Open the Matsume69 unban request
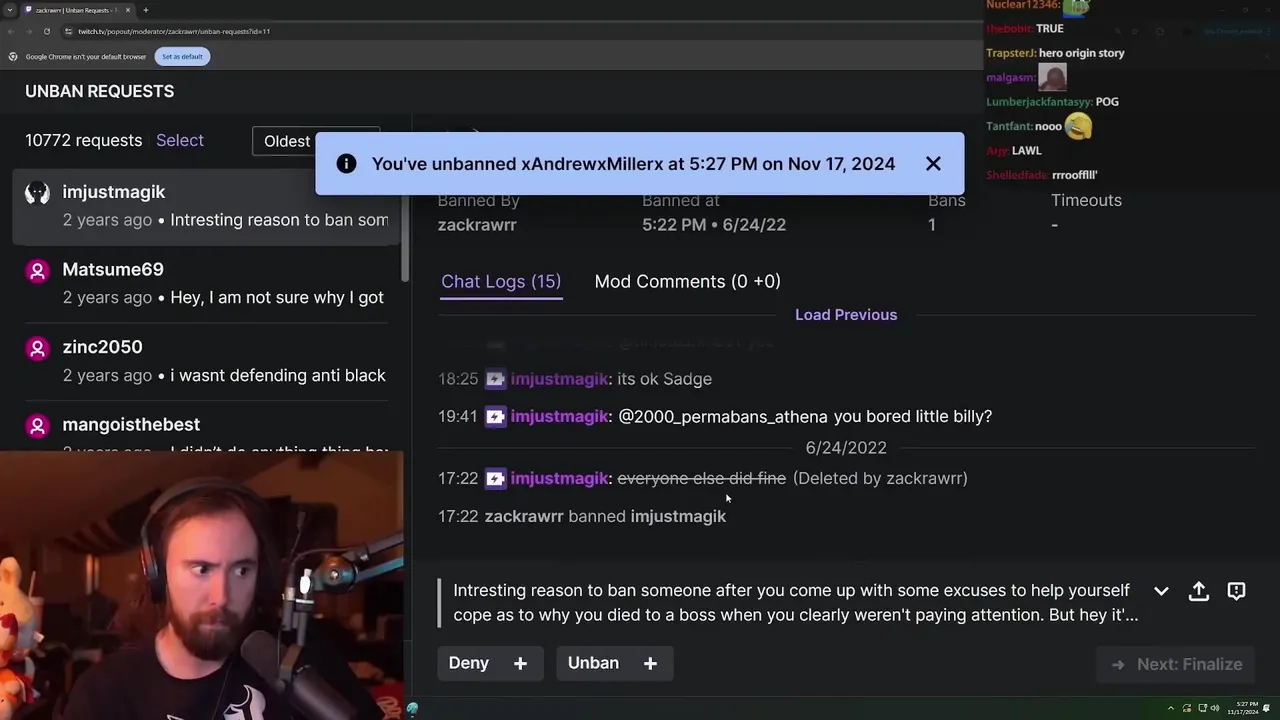Screen dimensions: 1280x720 [x=206, y=283]
